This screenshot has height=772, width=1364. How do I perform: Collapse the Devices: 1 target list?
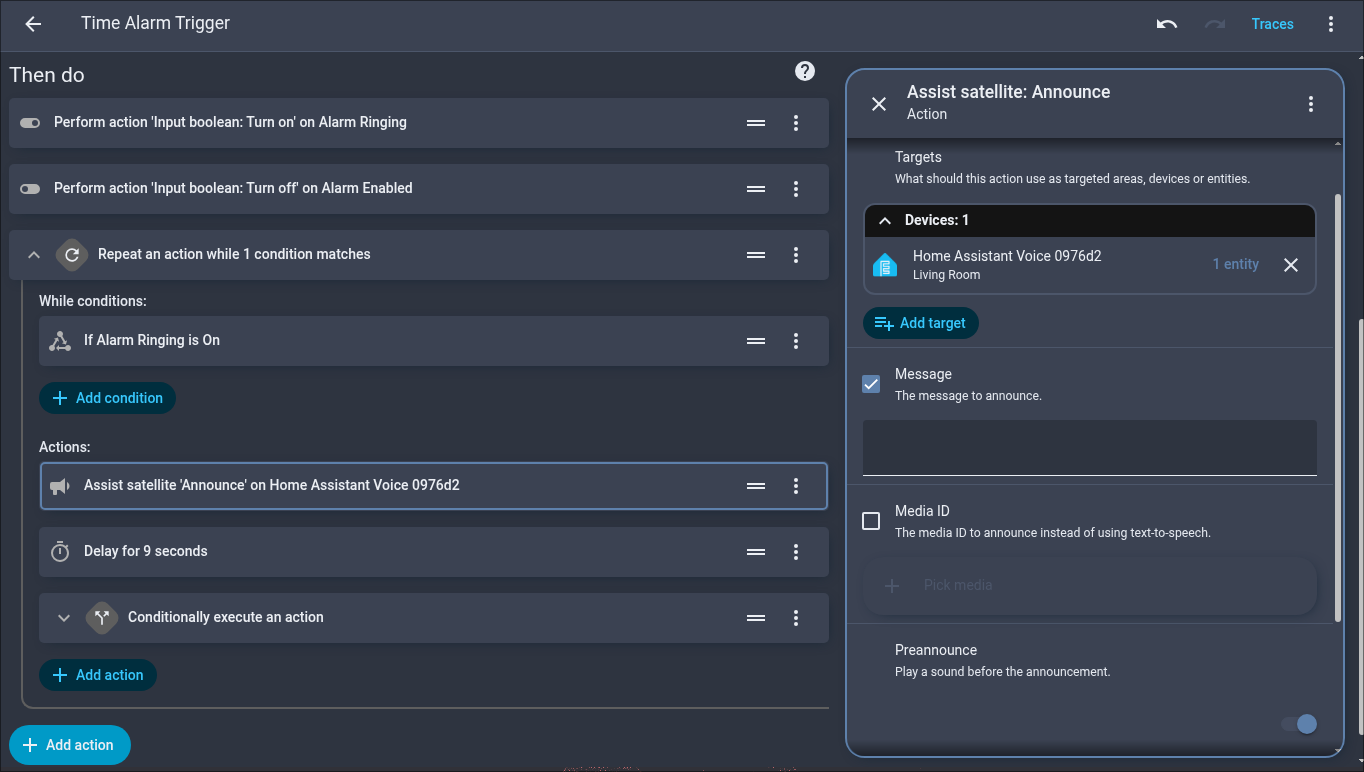[x=885, y=220]
